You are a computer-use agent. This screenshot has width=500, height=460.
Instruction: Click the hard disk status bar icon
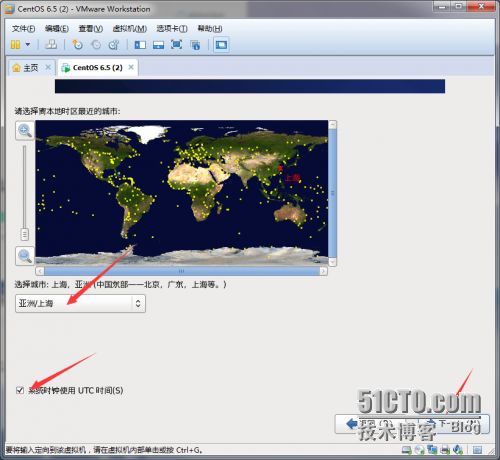[x=406, y=450]
